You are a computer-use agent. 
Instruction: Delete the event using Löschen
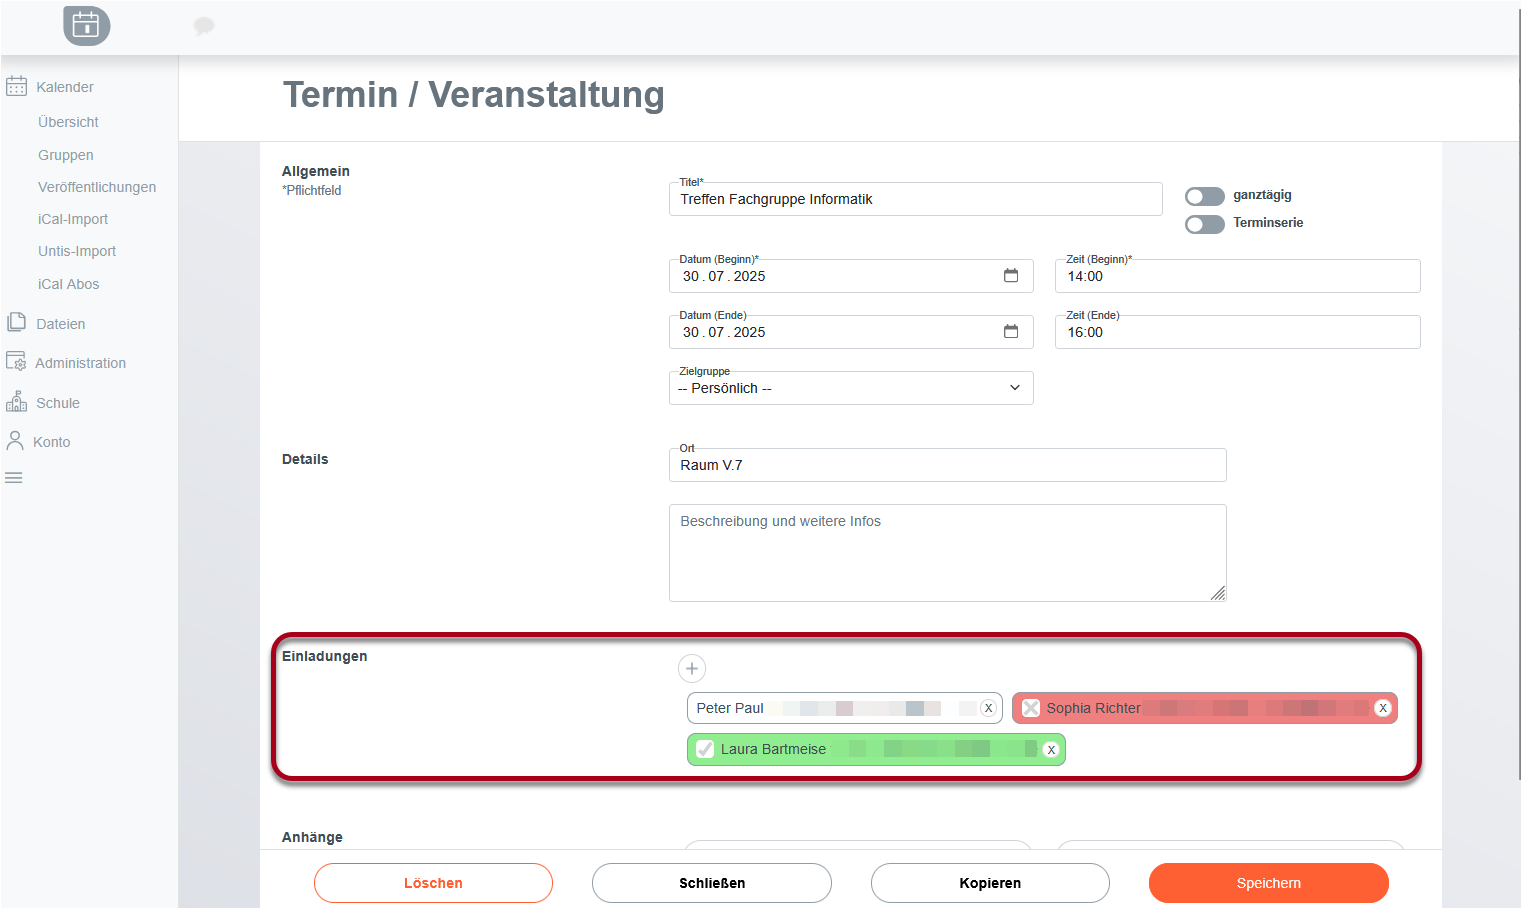point(433,883)
